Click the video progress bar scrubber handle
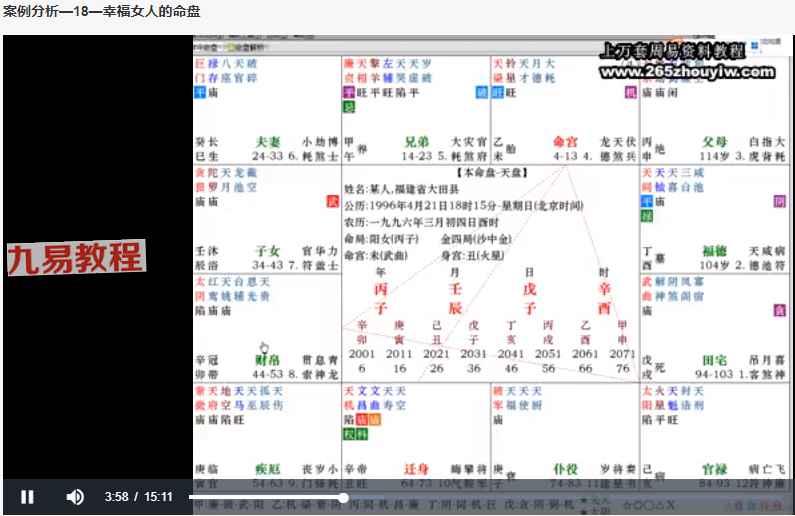Screen dimensions: 795x516 [x=343, y=497]
